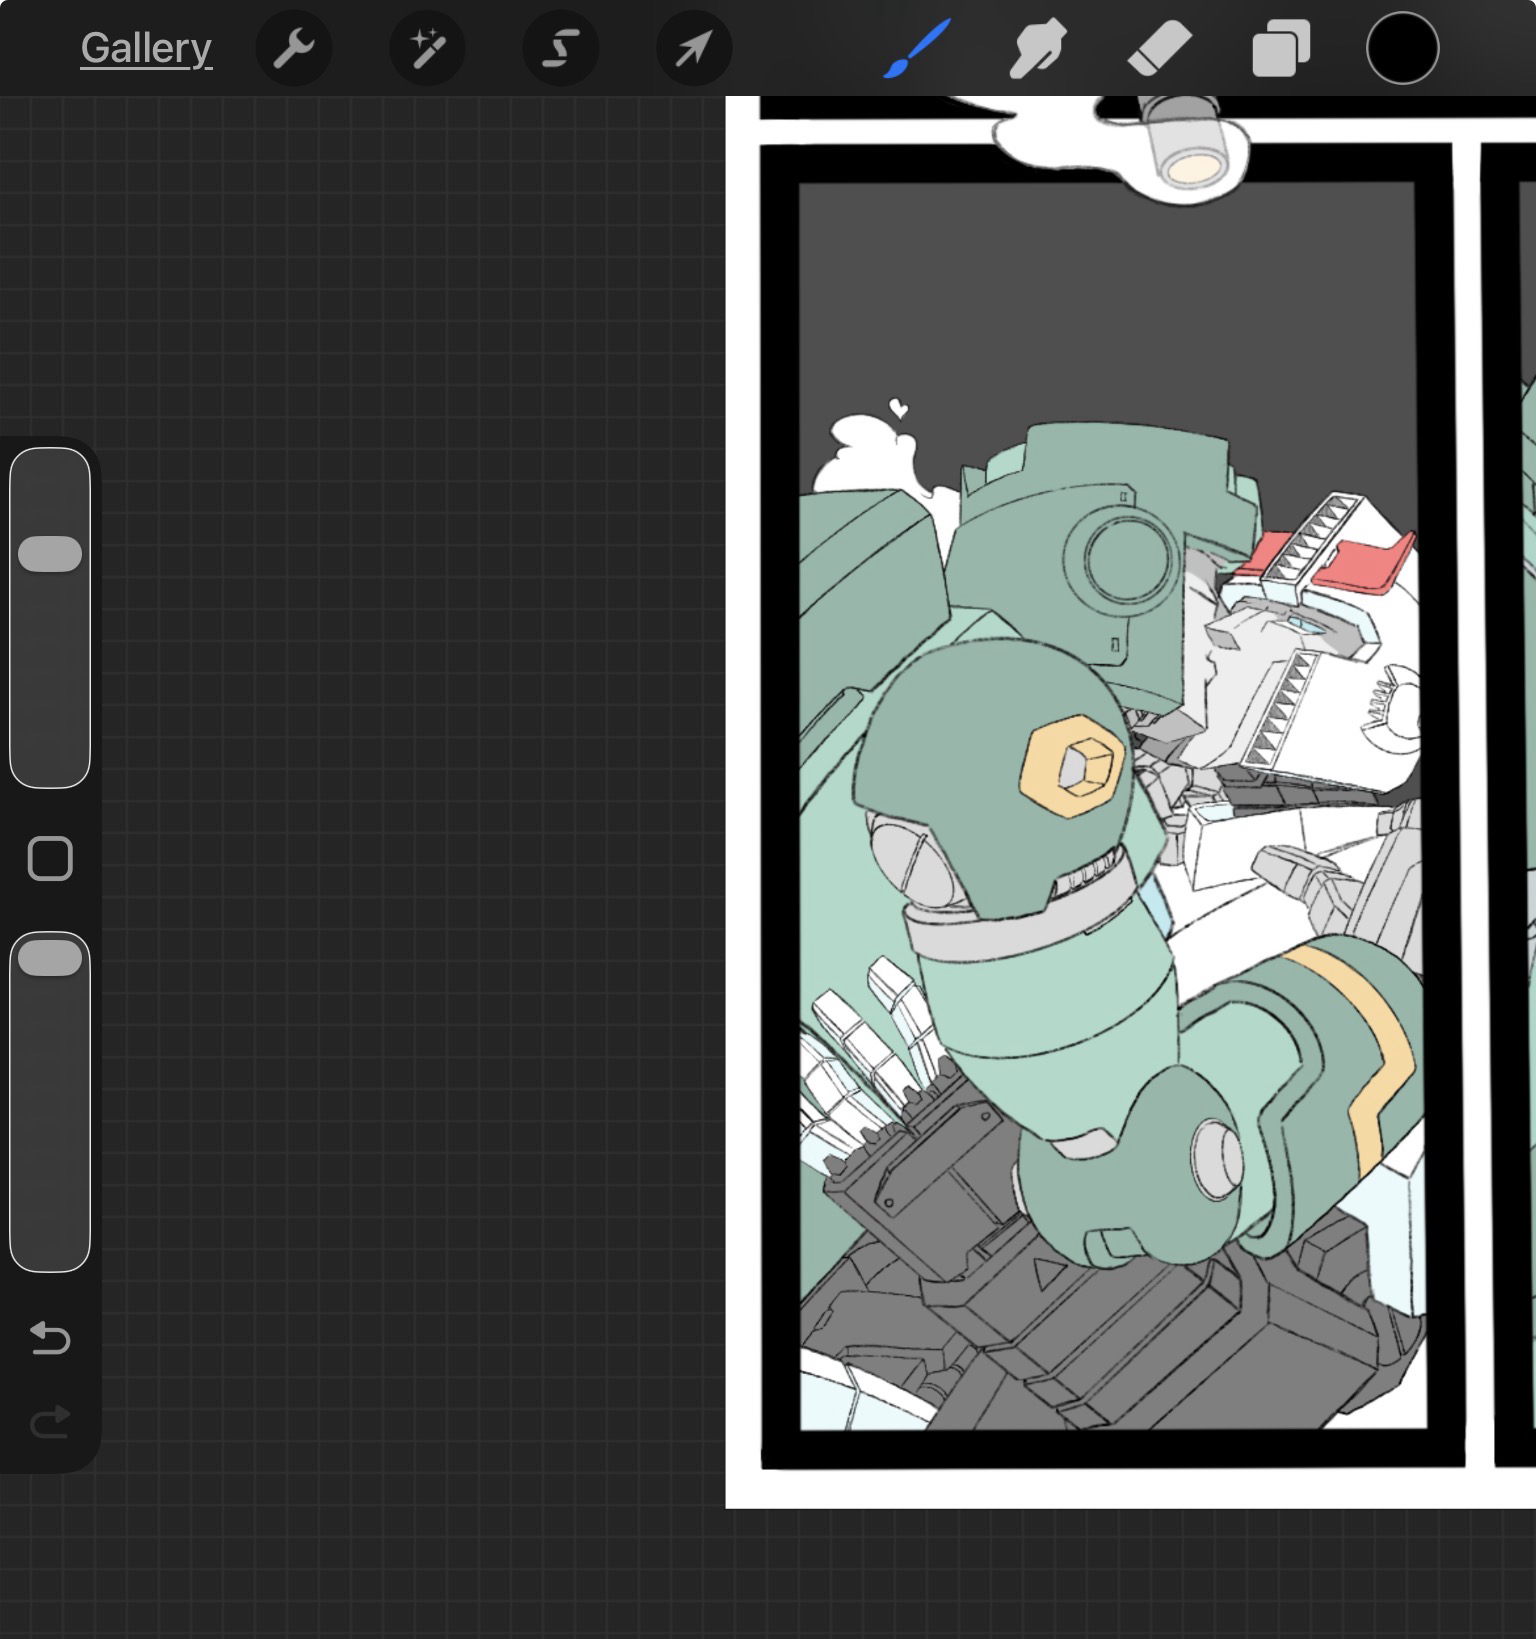Activate the Selection tool
This screenshot has height=1639, width=1536.
[561, 48]
